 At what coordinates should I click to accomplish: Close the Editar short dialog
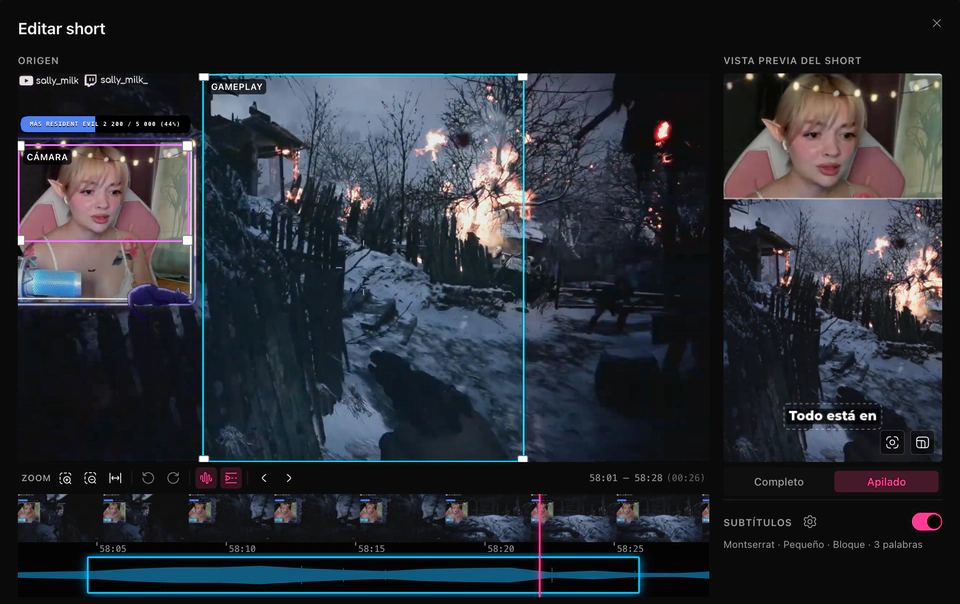937,23
